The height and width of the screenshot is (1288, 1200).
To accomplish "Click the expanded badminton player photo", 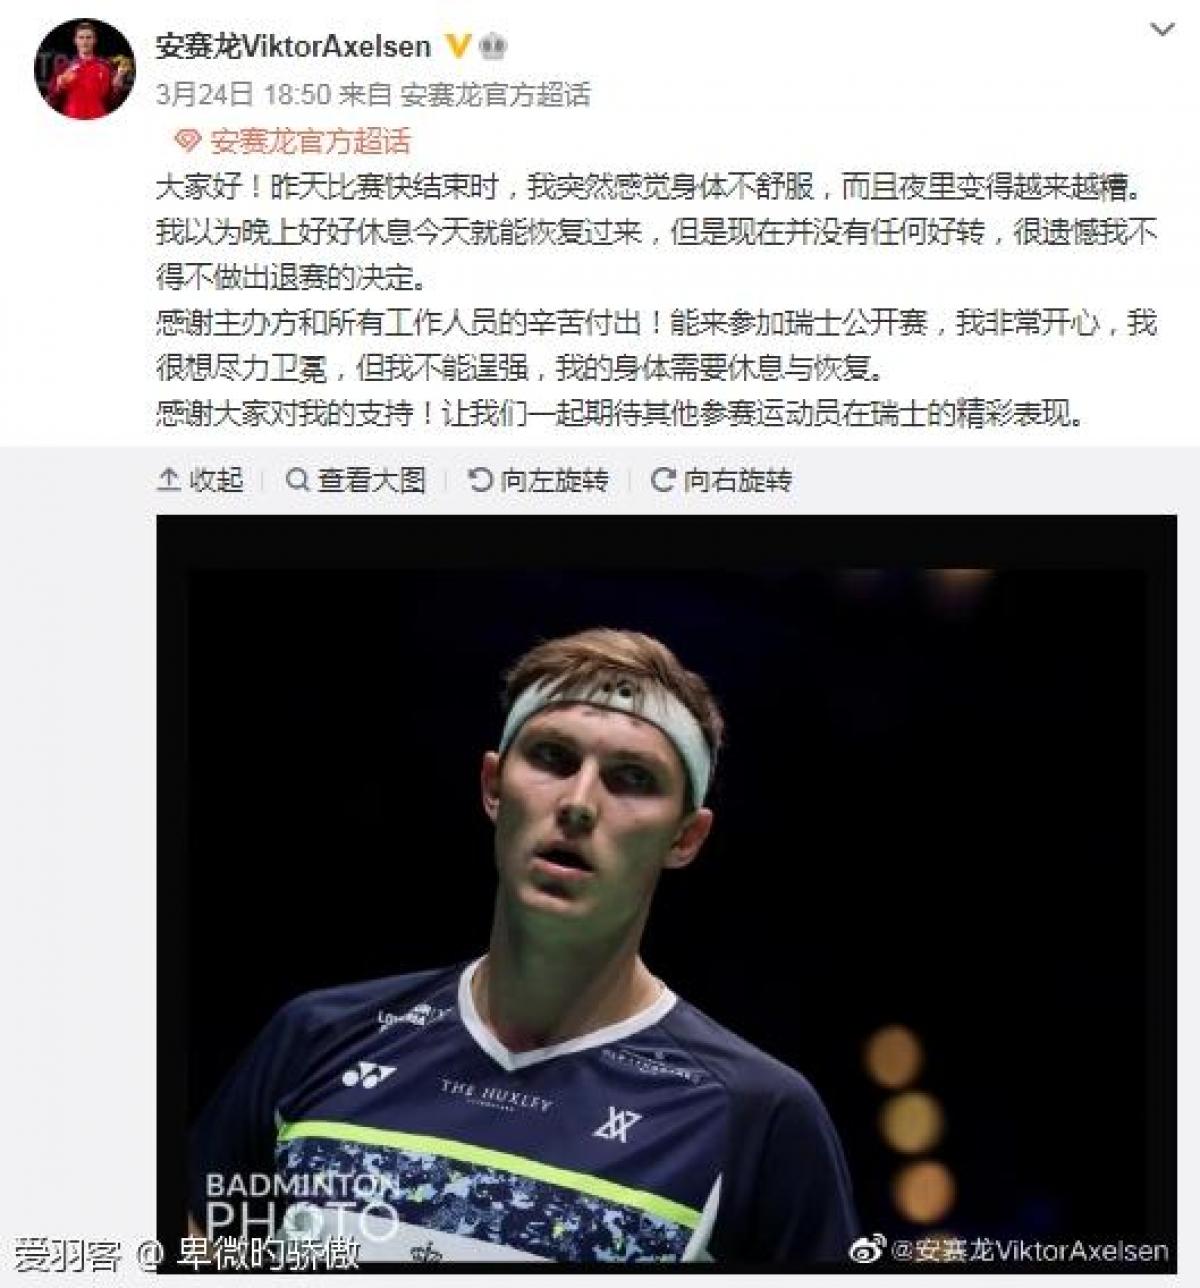I will pyautogui.click(x=666, y=890).
